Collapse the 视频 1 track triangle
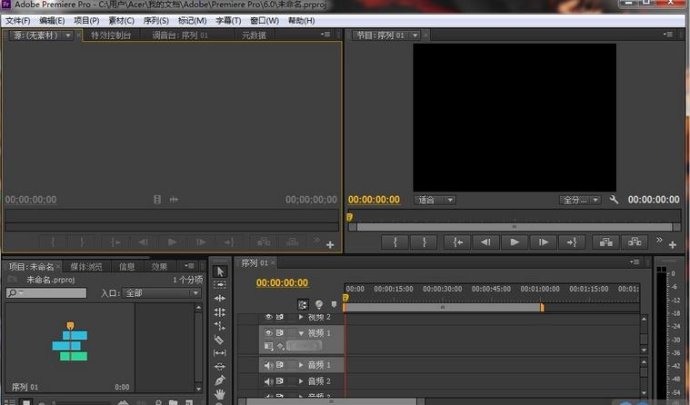This screenshot has width=690, height=405. tap(301, 332)
